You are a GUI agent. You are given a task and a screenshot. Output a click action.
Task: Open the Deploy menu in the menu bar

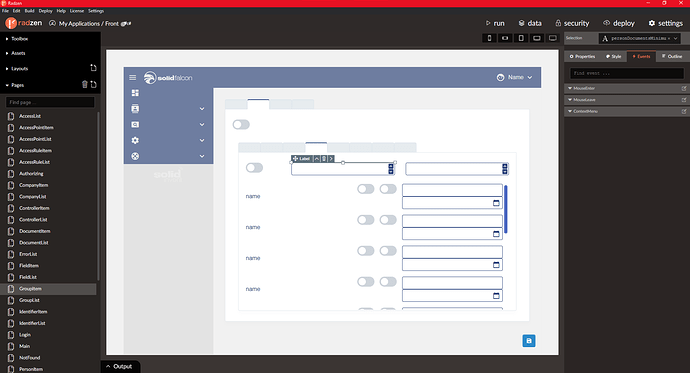45,11
